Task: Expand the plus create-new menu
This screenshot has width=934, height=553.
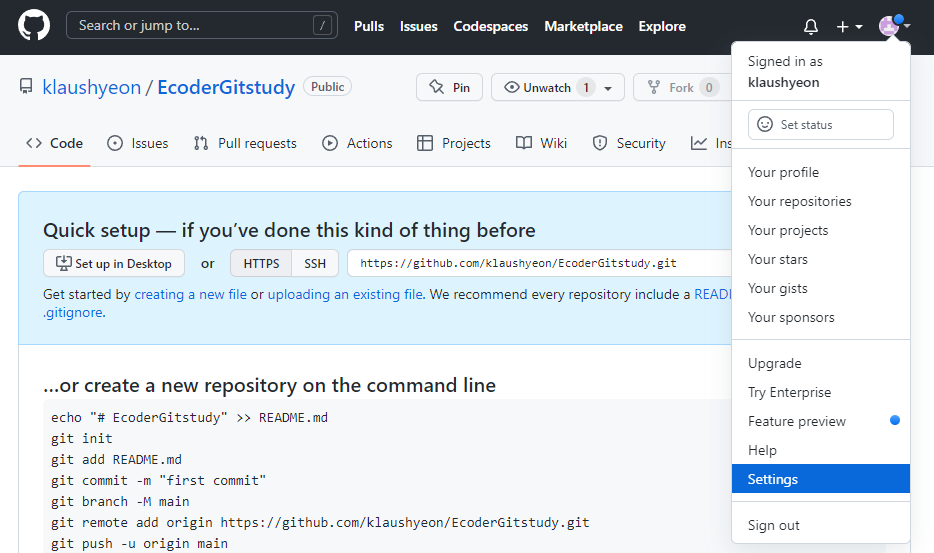Action: click(849, 27)
